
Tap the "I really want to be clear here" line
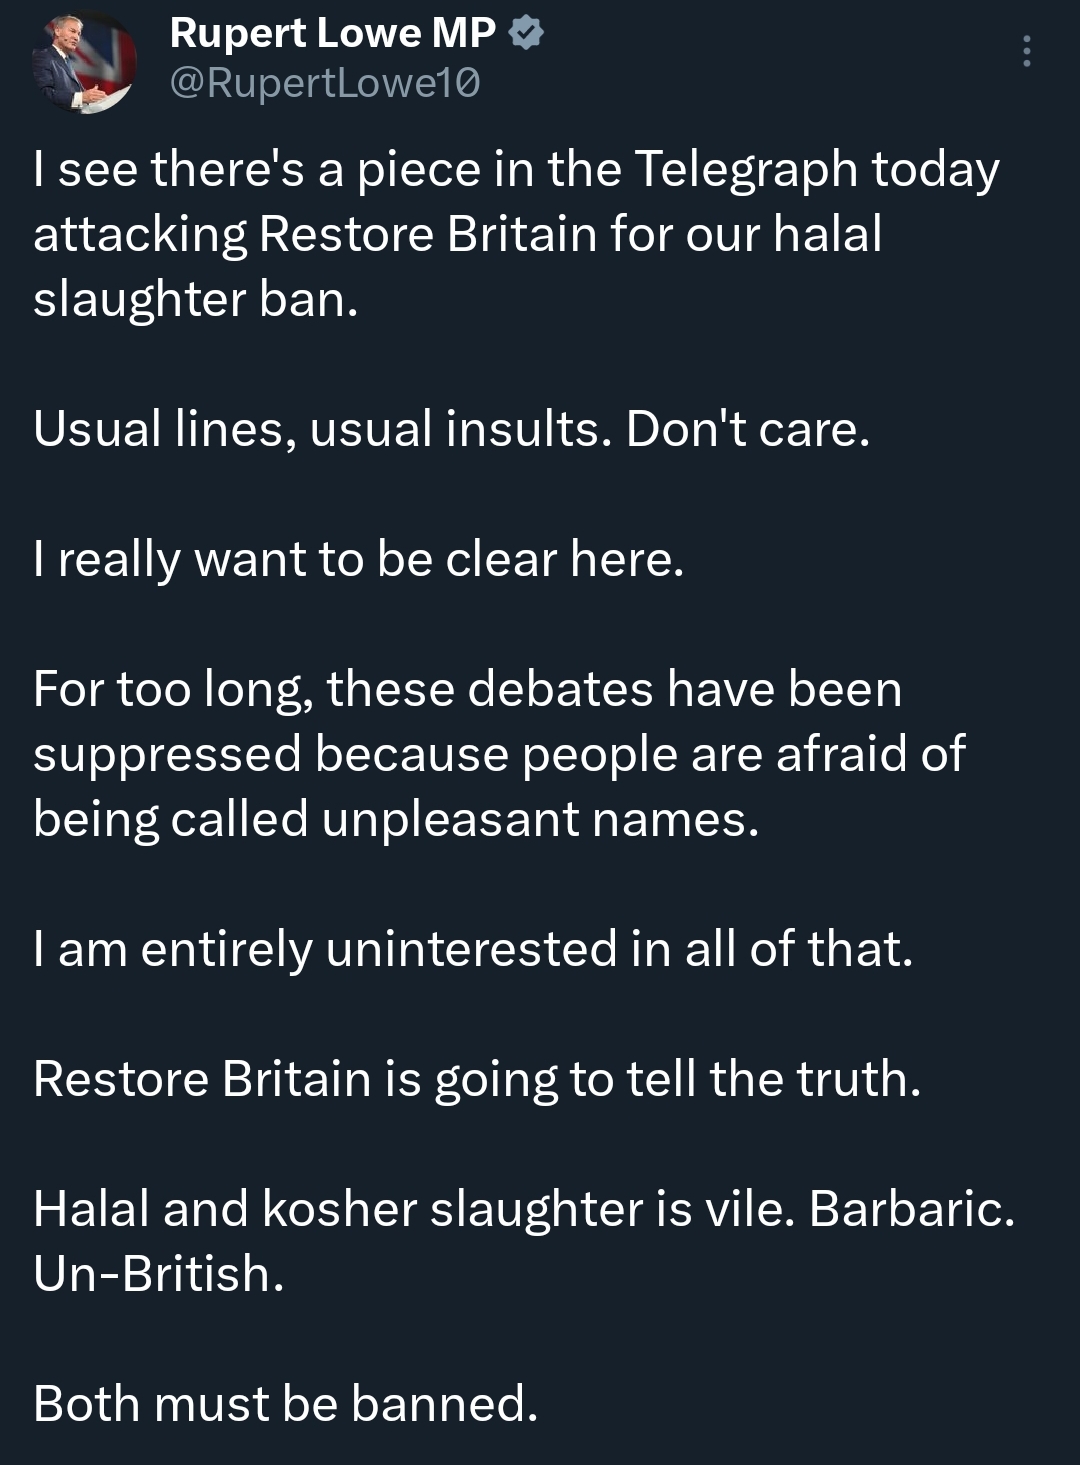(358, 559)
